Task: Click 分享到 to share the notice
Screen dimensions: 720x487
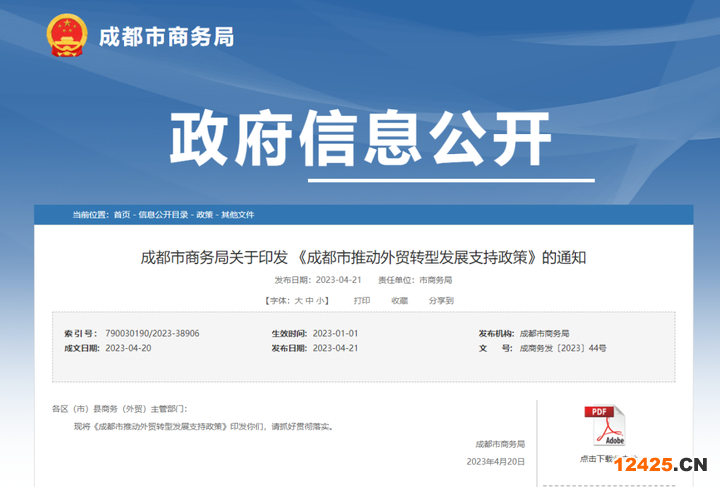Action: click(441, 300)
